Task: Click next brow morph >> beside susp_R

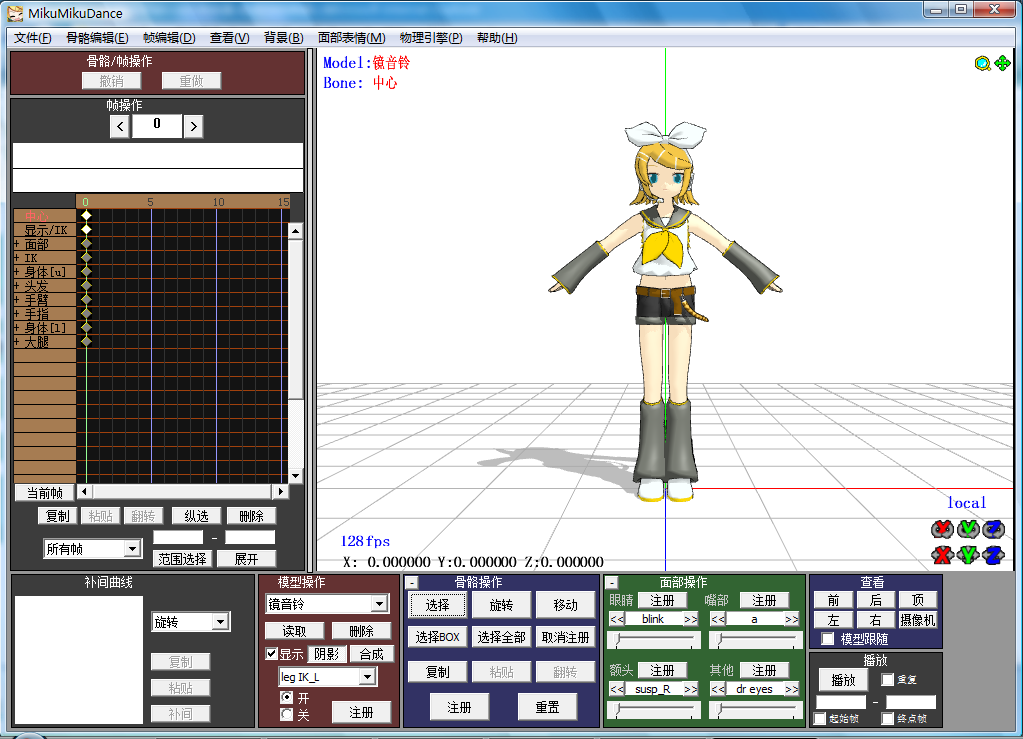Action: pos(690,689)
